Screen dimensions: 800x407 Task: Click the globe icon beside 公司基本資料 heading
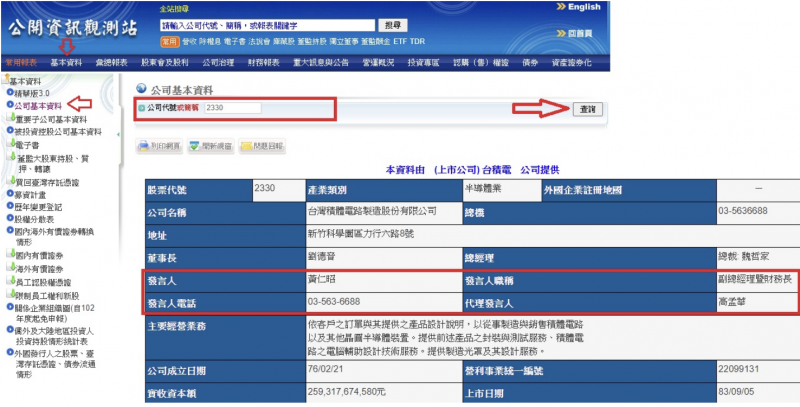click(x=141, y=89)
